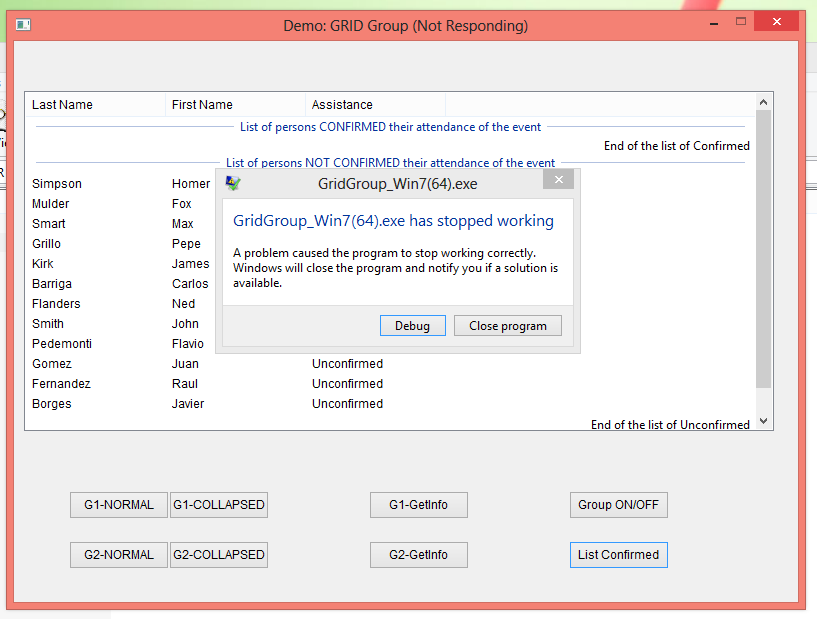The image size is (817, 619).
Task: Click the grid's scroll up arrow
Action: (763, 102)
